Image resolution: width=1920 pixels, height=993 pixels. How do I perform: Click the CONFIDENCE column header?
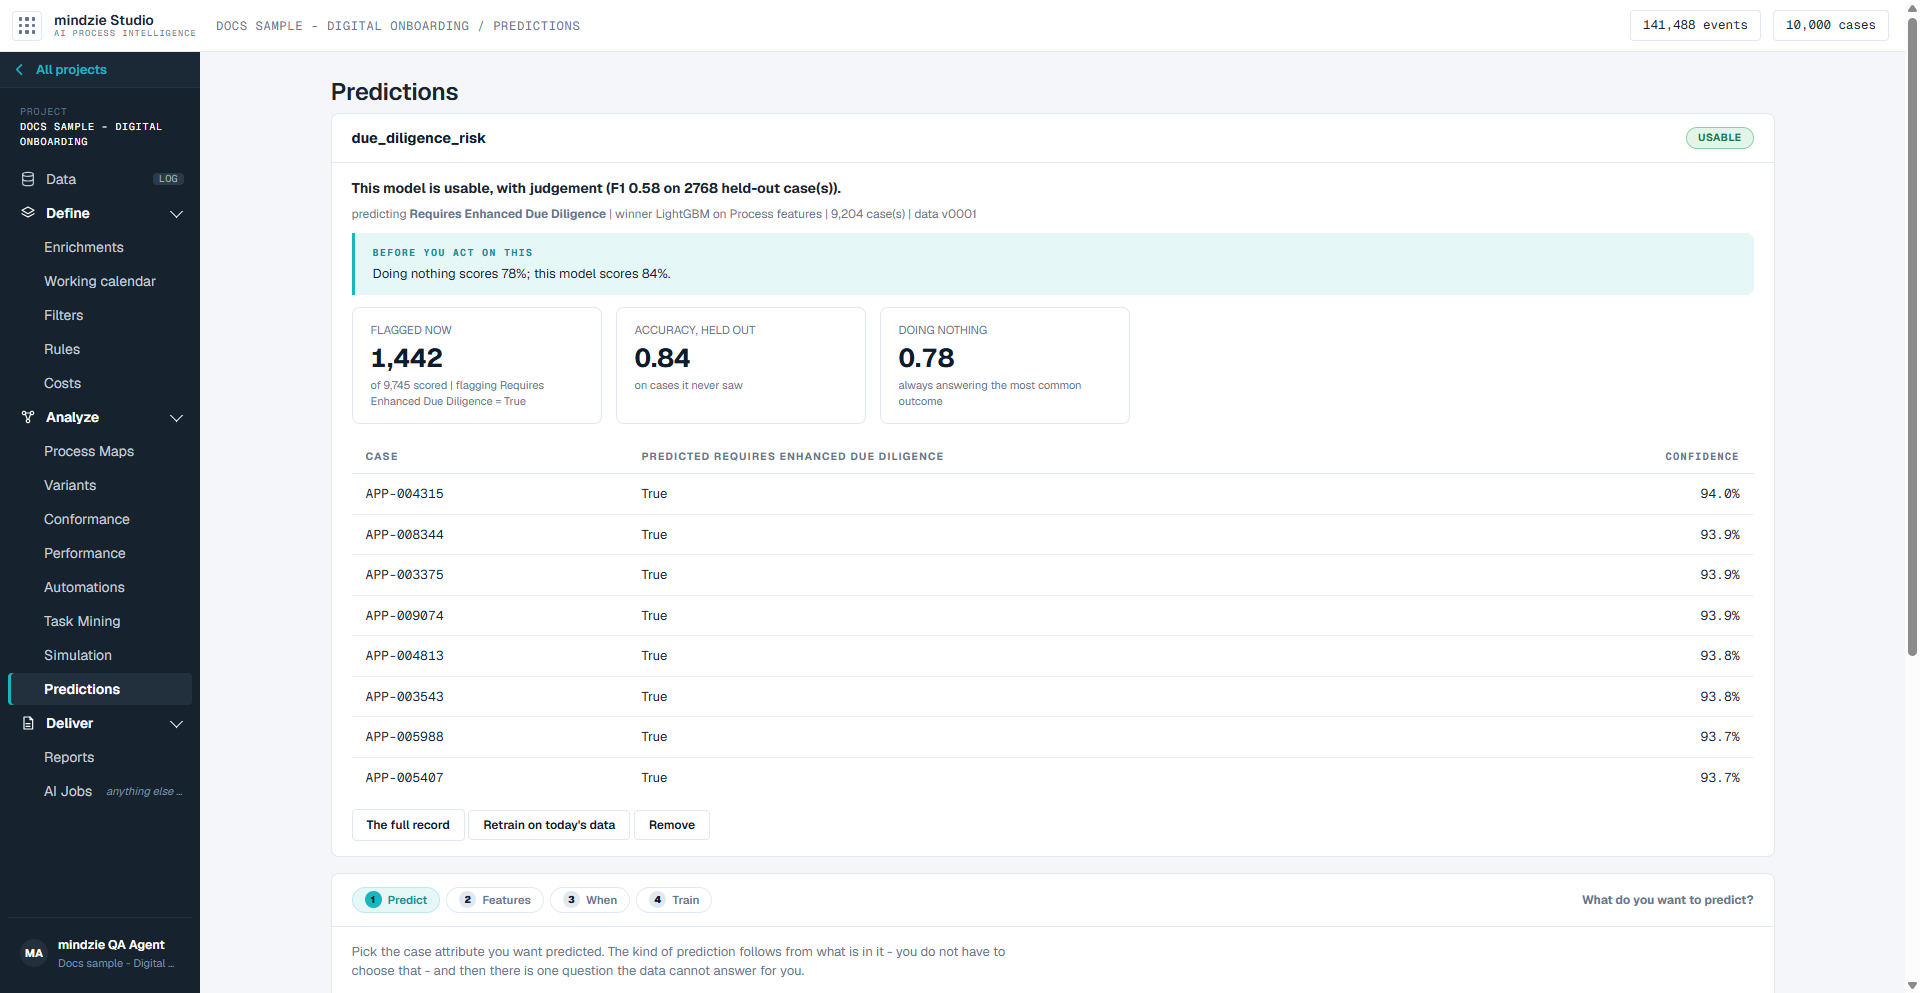coord(1701,457)
